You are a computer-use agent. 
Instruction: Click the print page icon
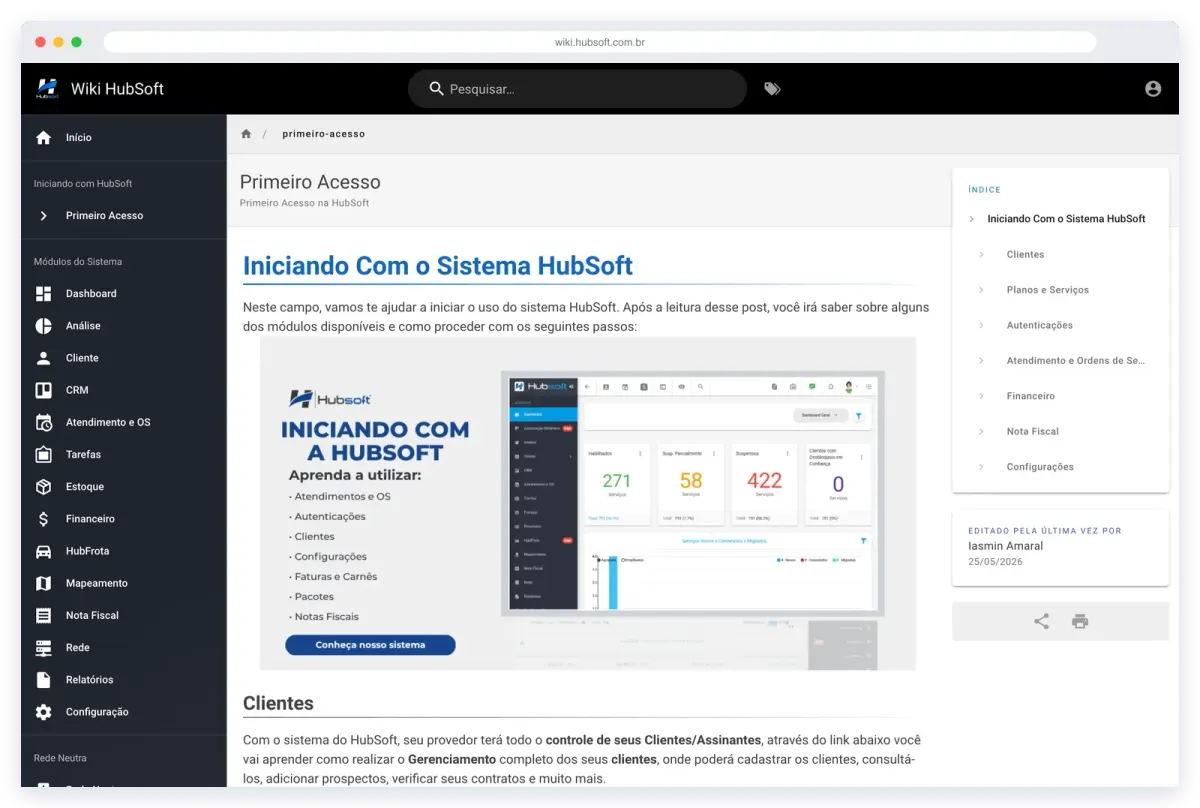1080,621
